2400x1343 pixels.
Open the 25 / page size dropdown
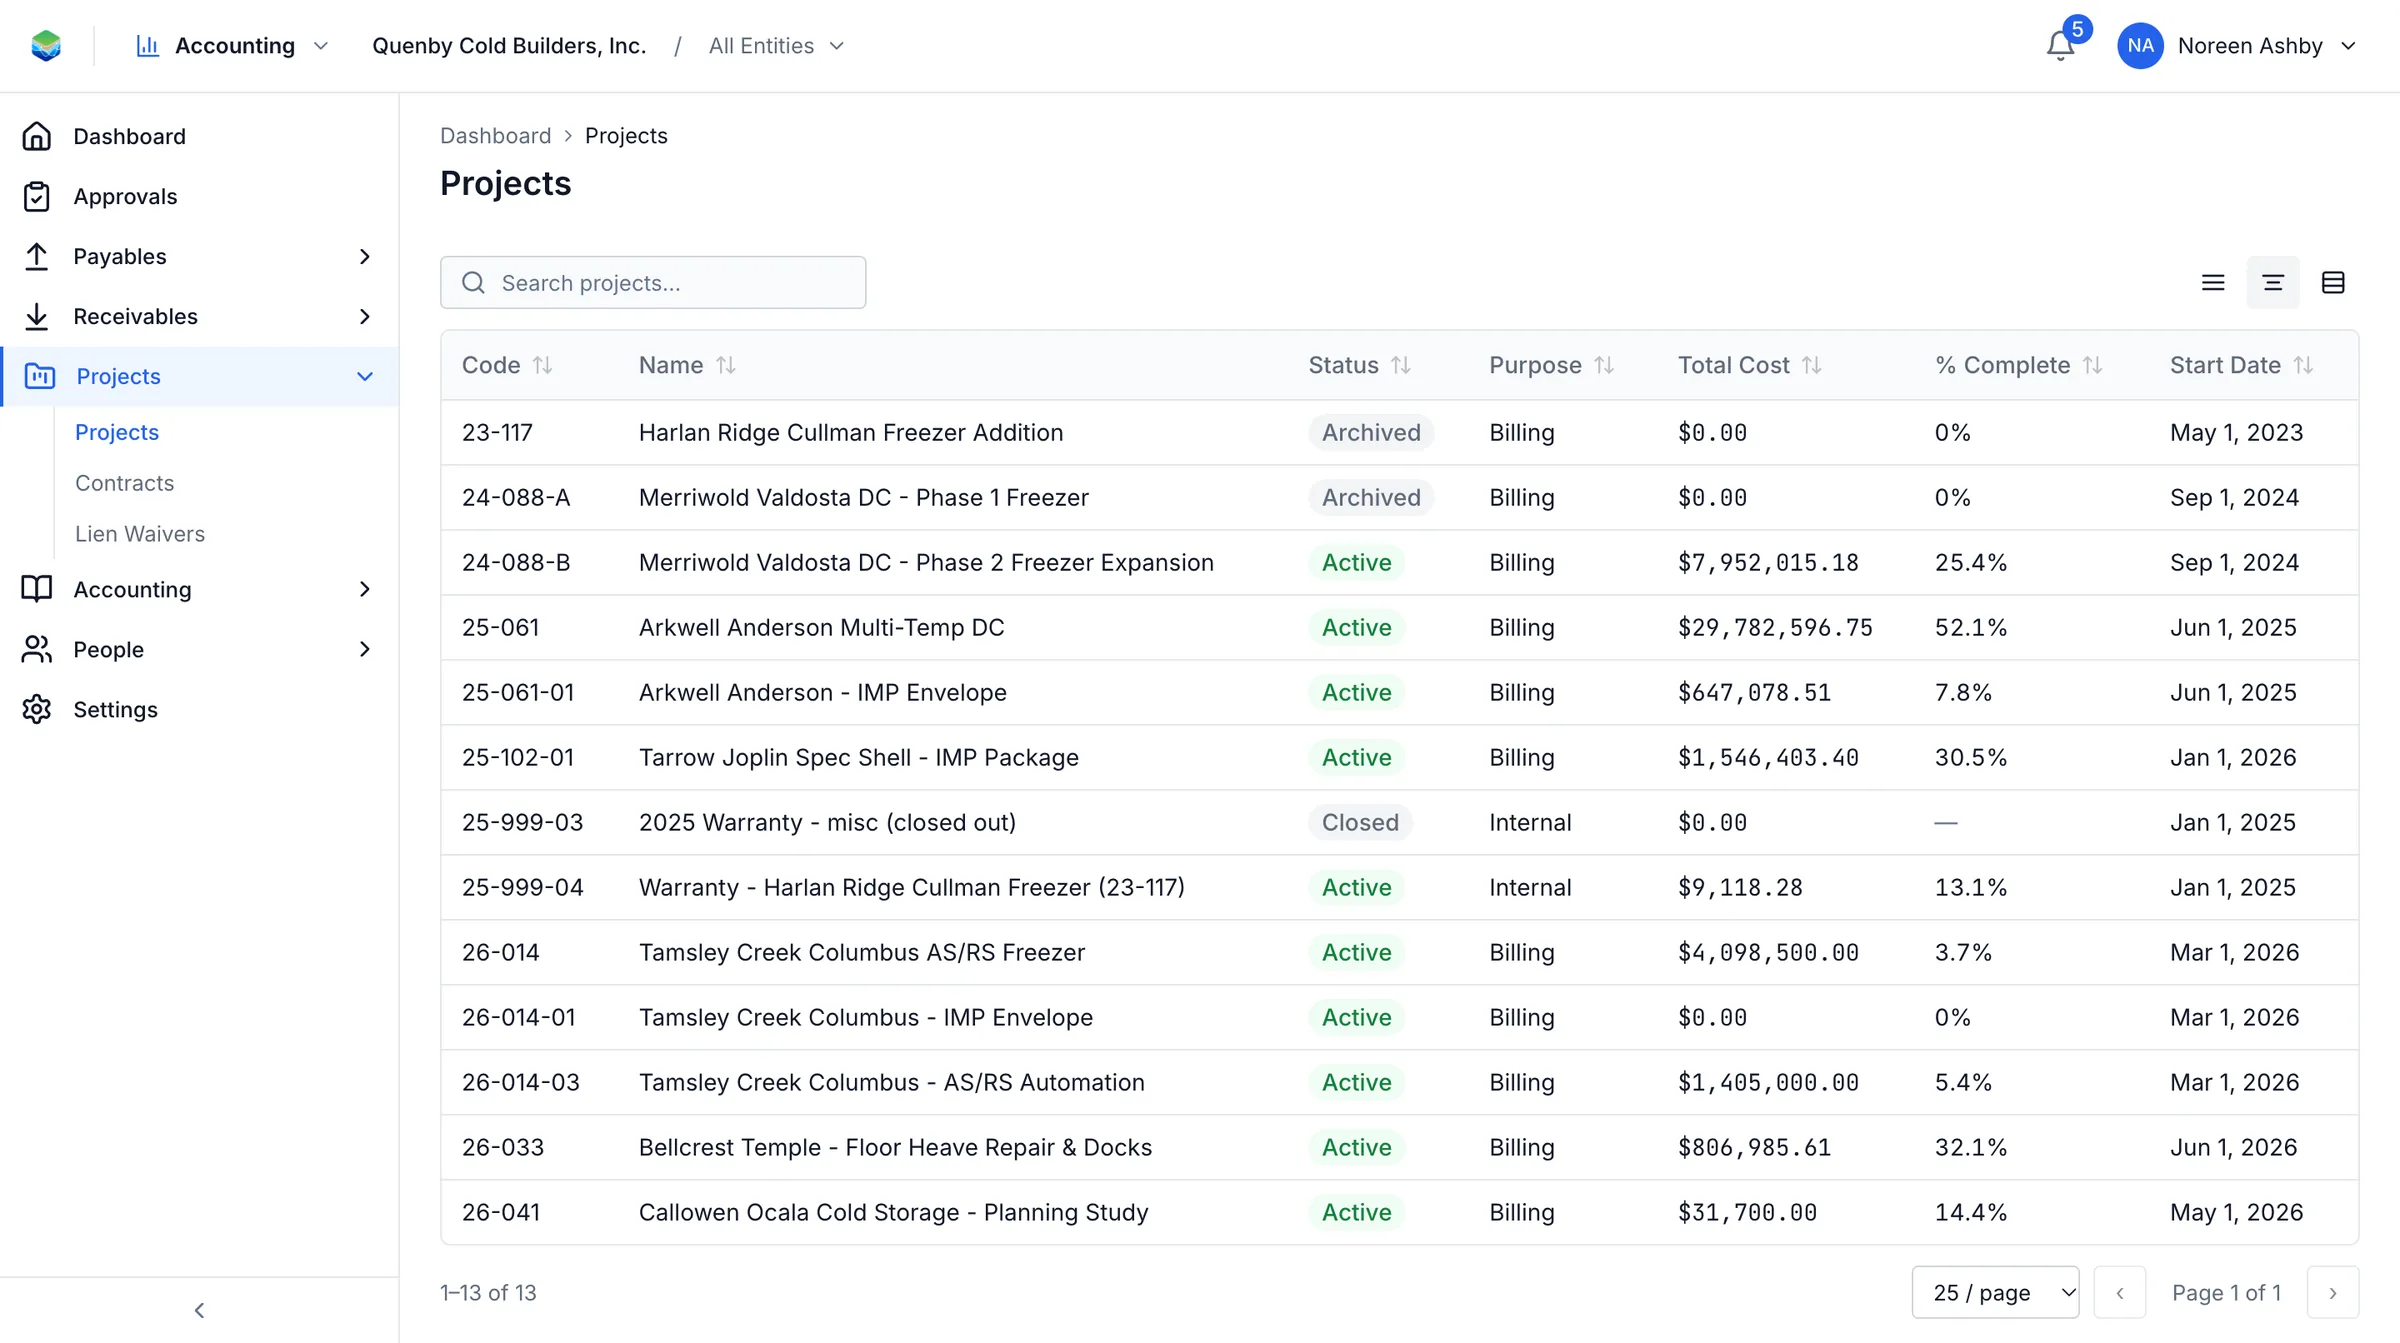click(1995, 1292)
